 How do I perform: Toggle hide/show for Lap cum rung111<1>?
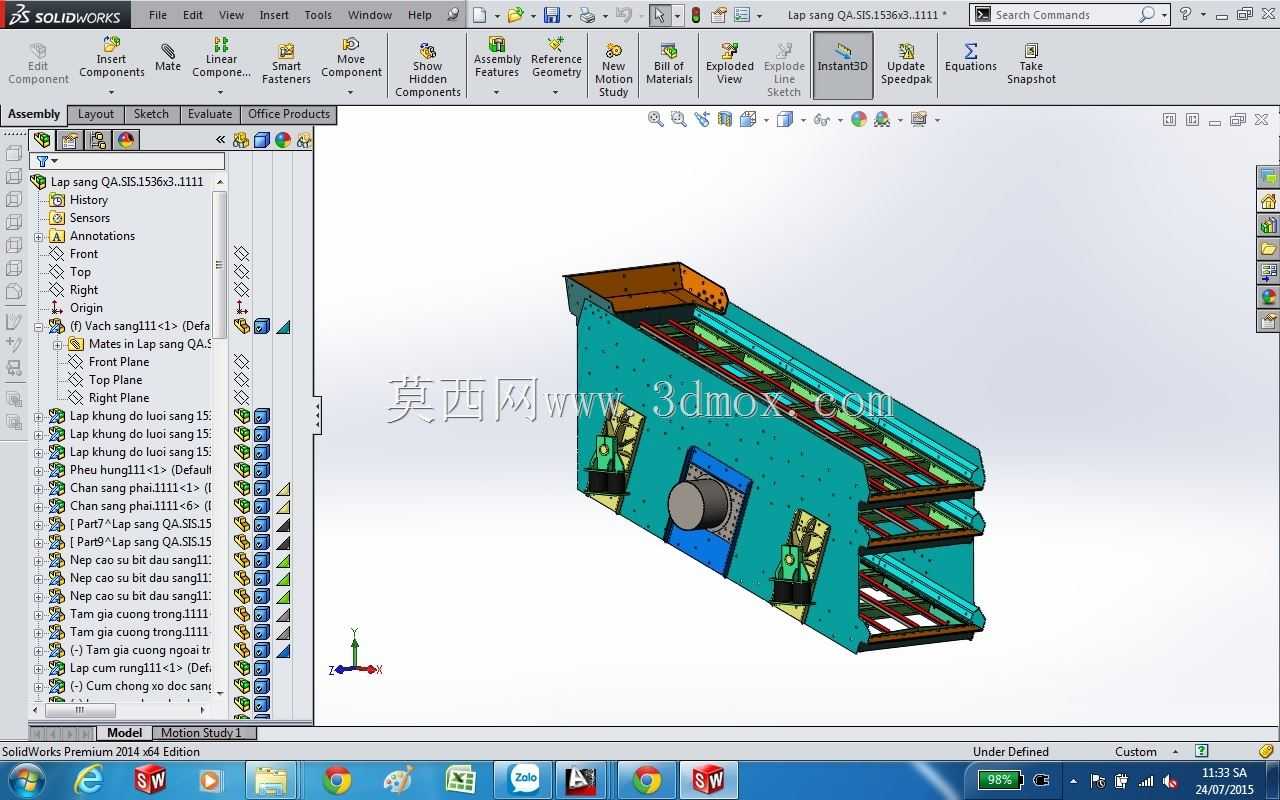(242, 668)
